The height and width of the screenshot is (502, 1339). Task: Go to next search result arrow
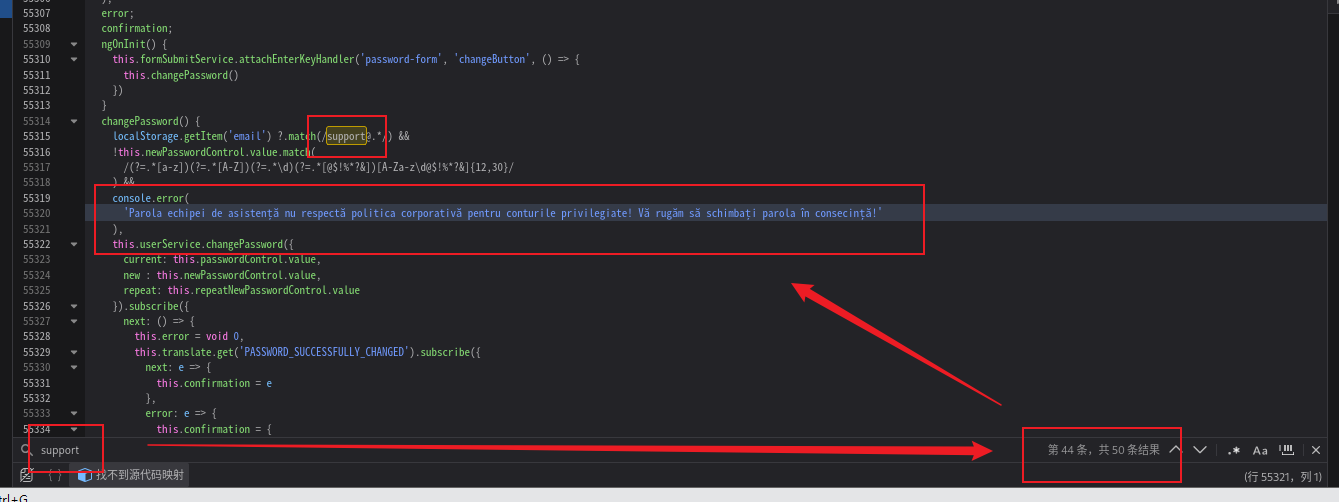coord(1200,450)
